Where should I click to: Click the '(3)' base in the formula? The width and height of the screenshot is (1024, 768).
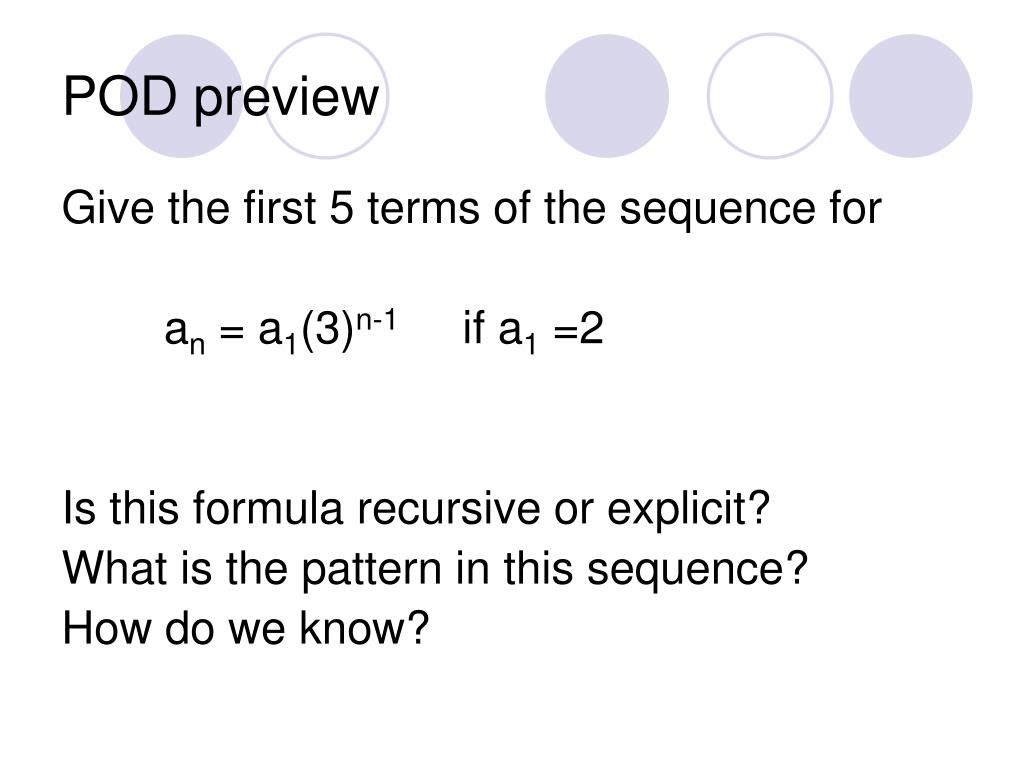pyautogui.click(x=327, y=330)
